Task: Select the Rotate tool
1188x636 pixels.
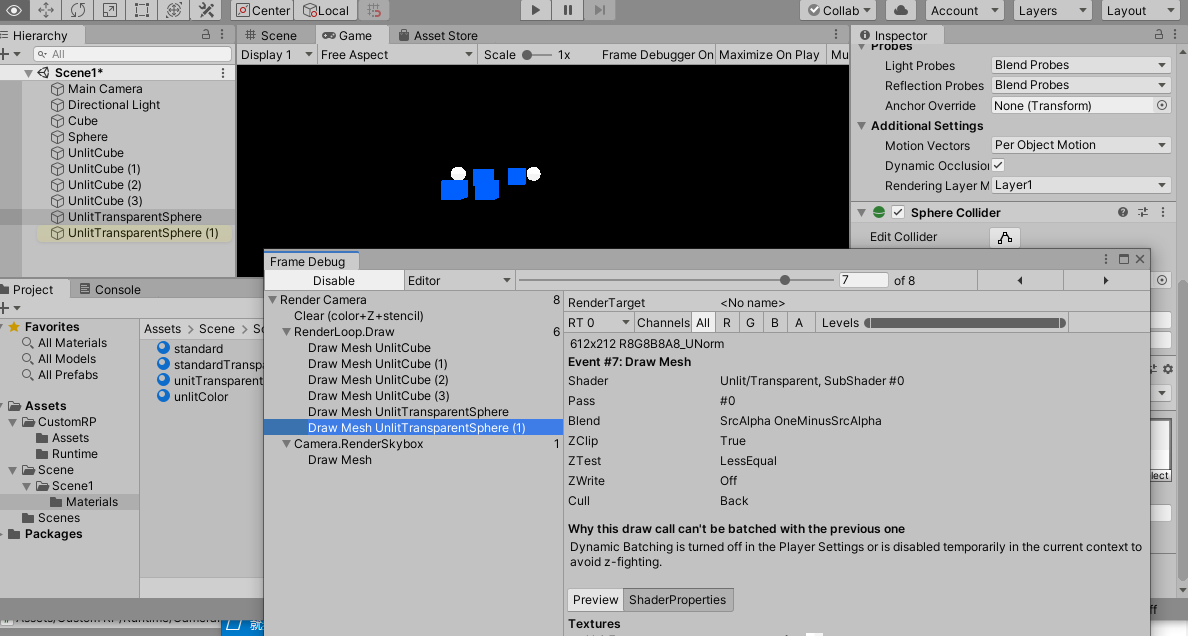Action: coord(78,10)
